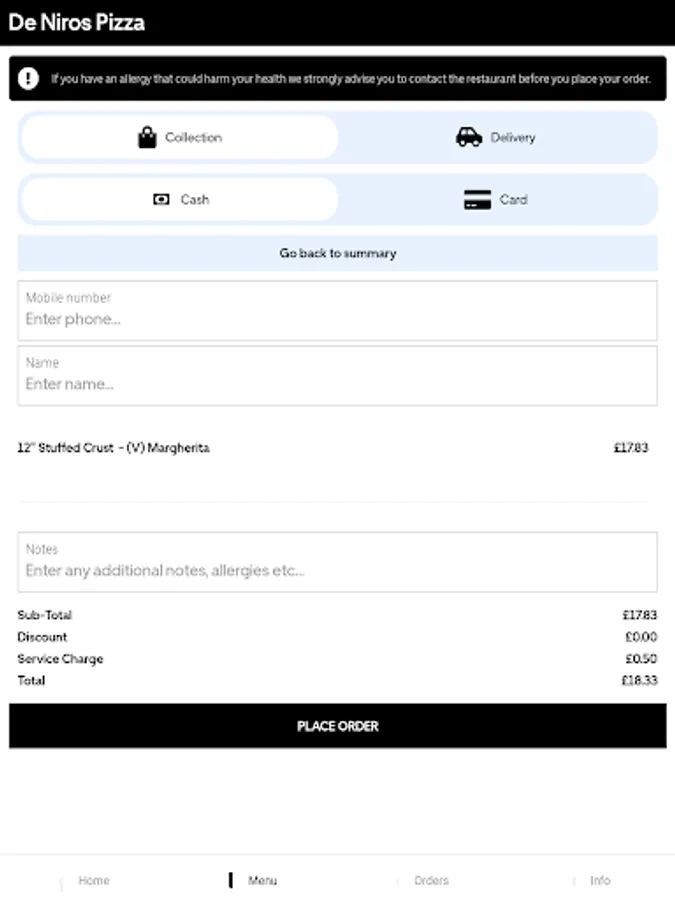Go back to summary
This screenshot has height=900, width=675.
[338, 253]
